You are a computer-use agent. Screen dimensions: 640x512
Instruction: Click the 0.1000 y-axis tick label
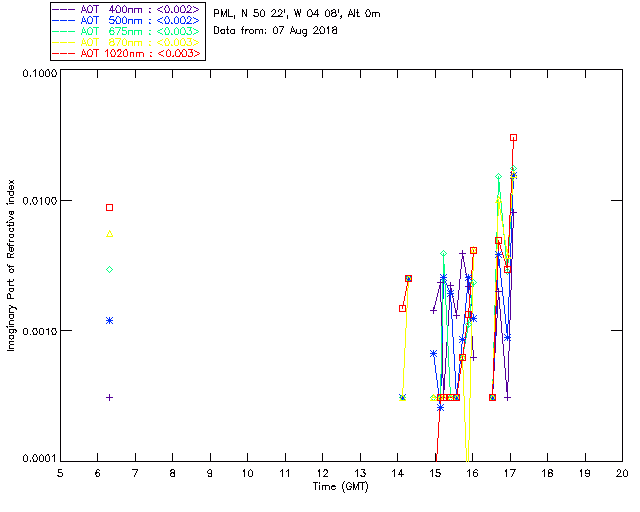[x=38, y=75]
